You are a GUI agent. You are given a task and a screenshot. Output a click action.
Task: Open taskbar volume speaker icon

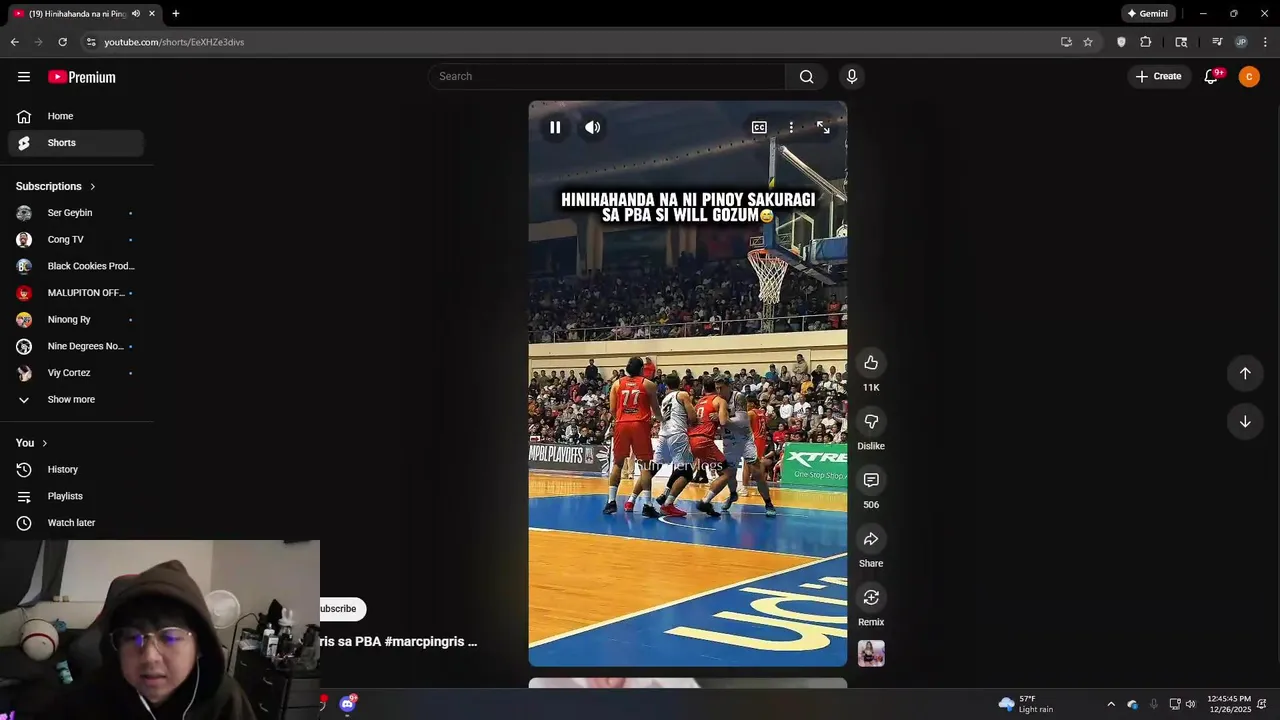tap(1190, 704)
